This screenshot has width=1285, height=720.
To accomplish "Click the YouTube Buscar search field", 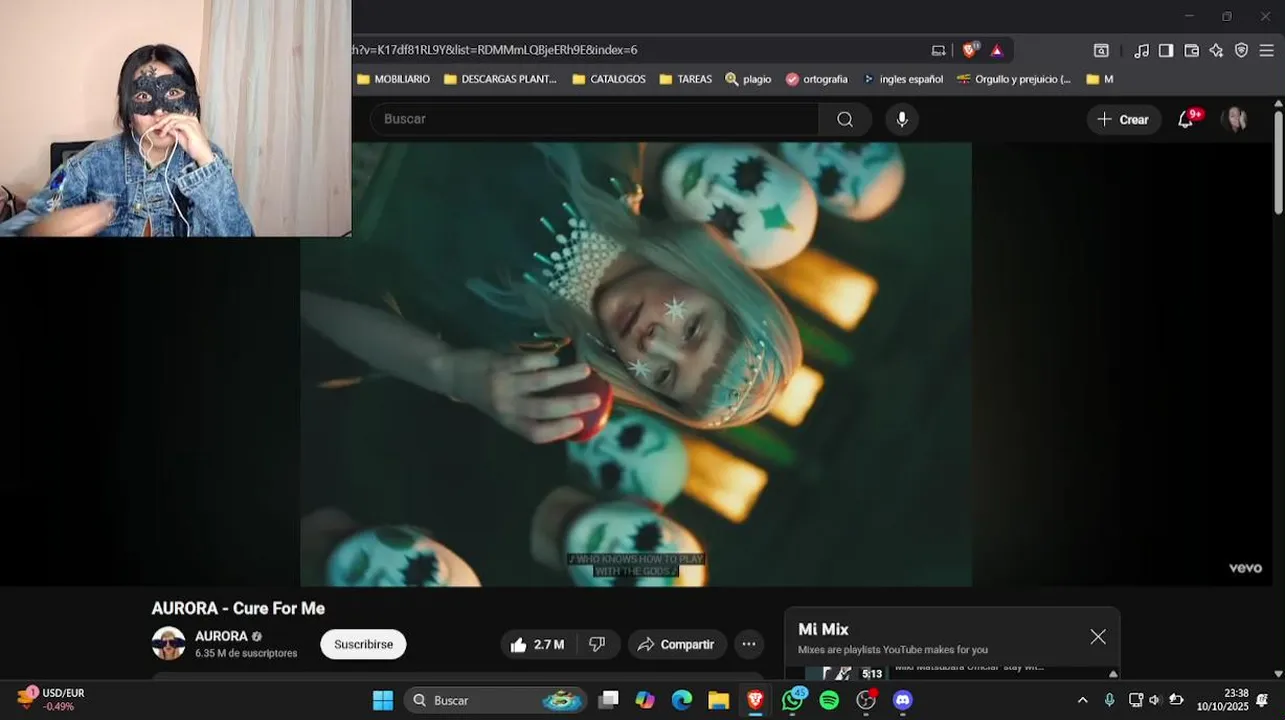I will (x=594, y=119).
